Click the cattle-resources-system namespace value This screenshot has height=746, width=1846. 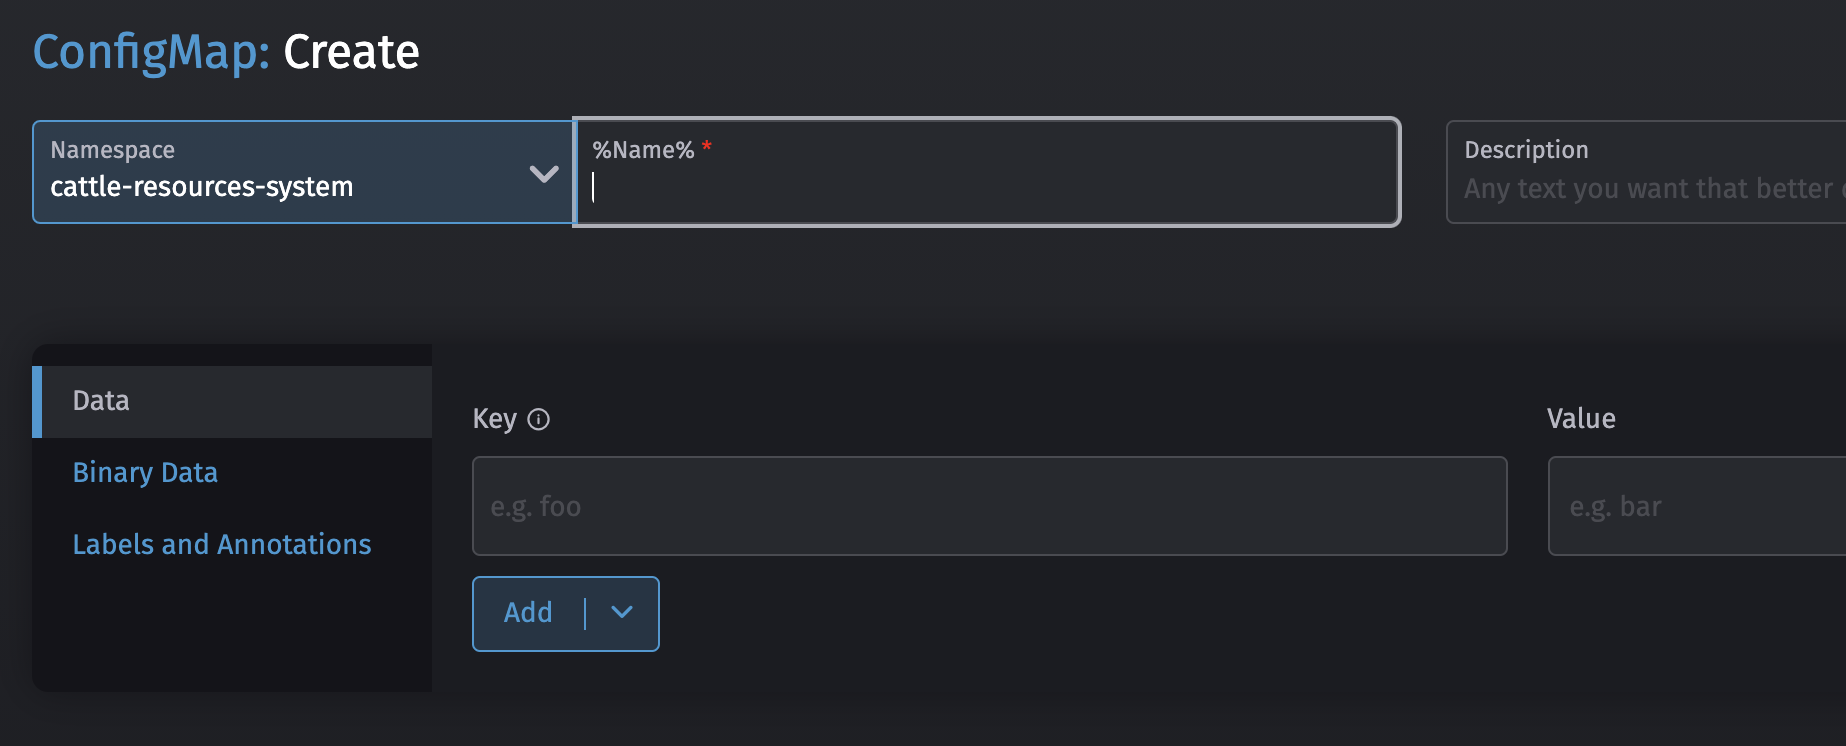203,186
